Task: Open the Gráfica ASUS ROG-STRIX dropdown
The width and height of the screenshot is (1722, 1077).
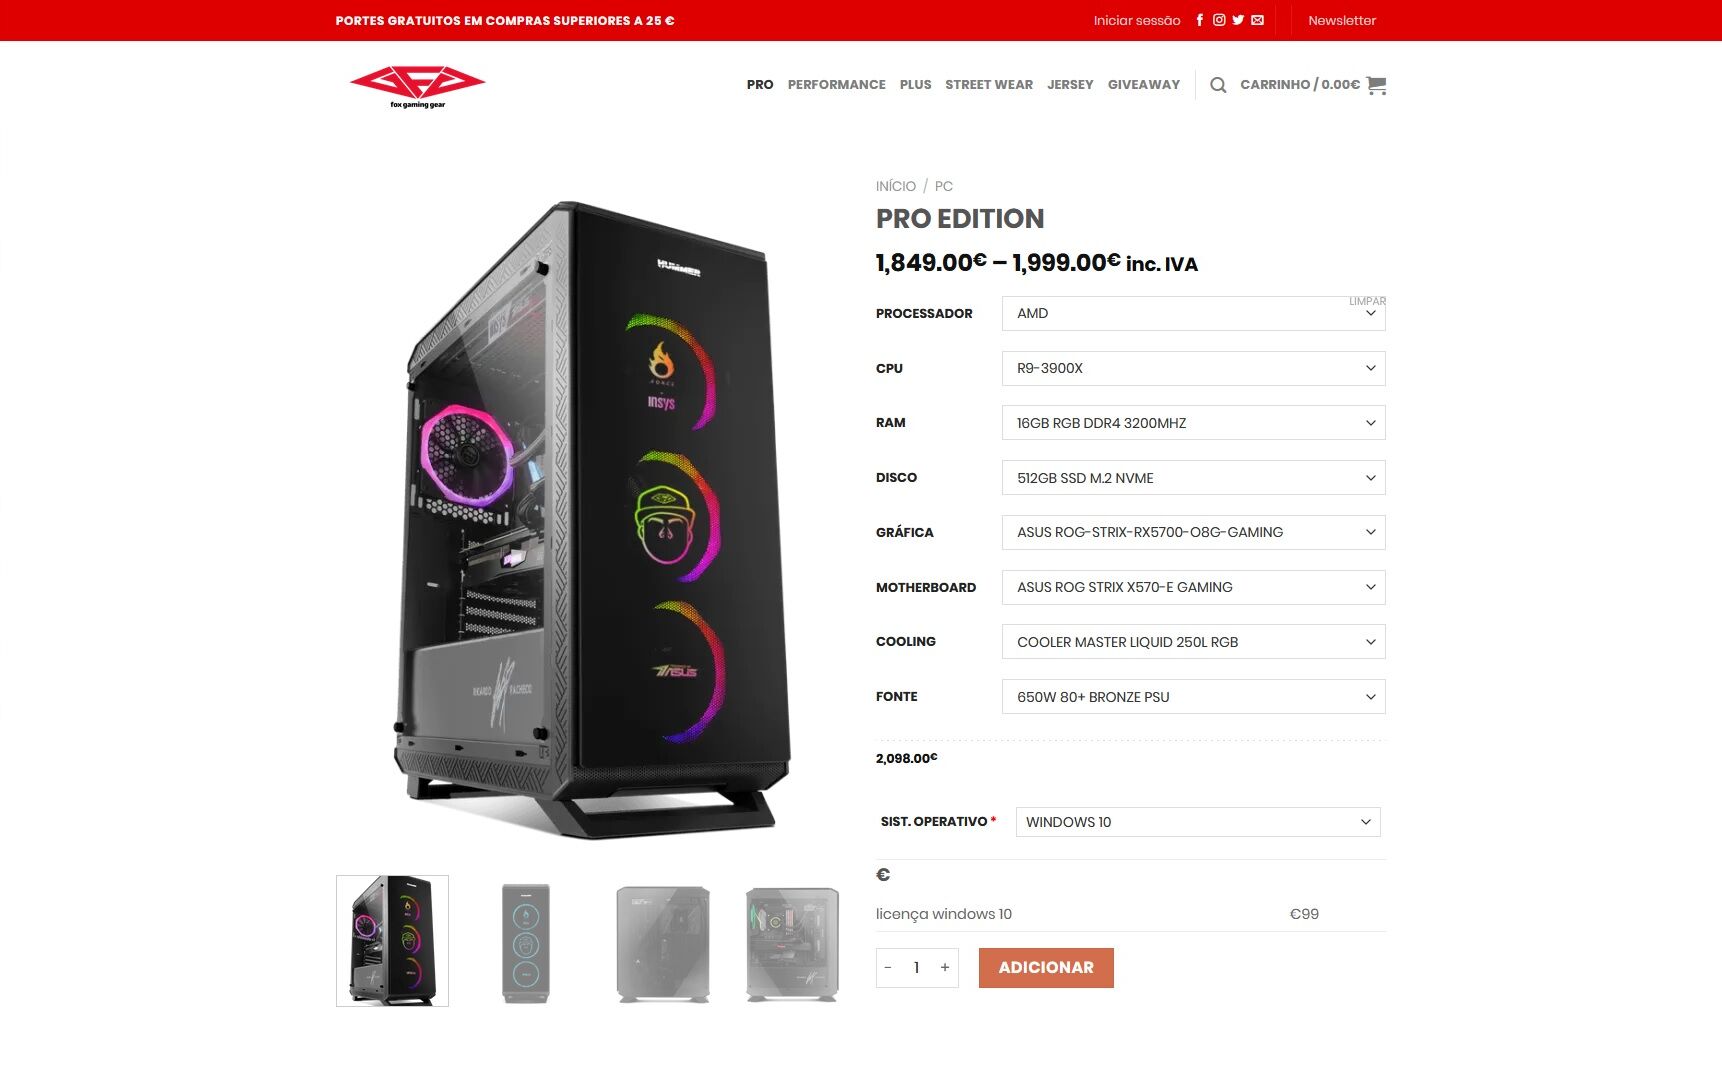Action: click(1193, 533)
